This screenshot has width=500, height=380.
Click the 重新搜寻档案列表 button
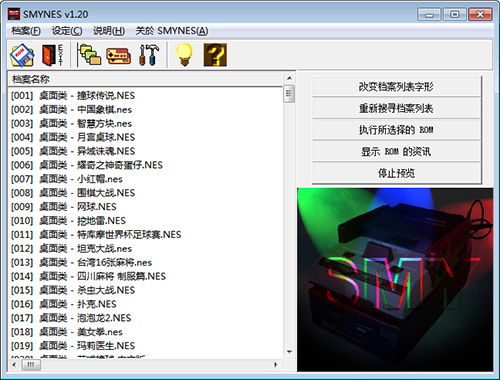point(396,108)
